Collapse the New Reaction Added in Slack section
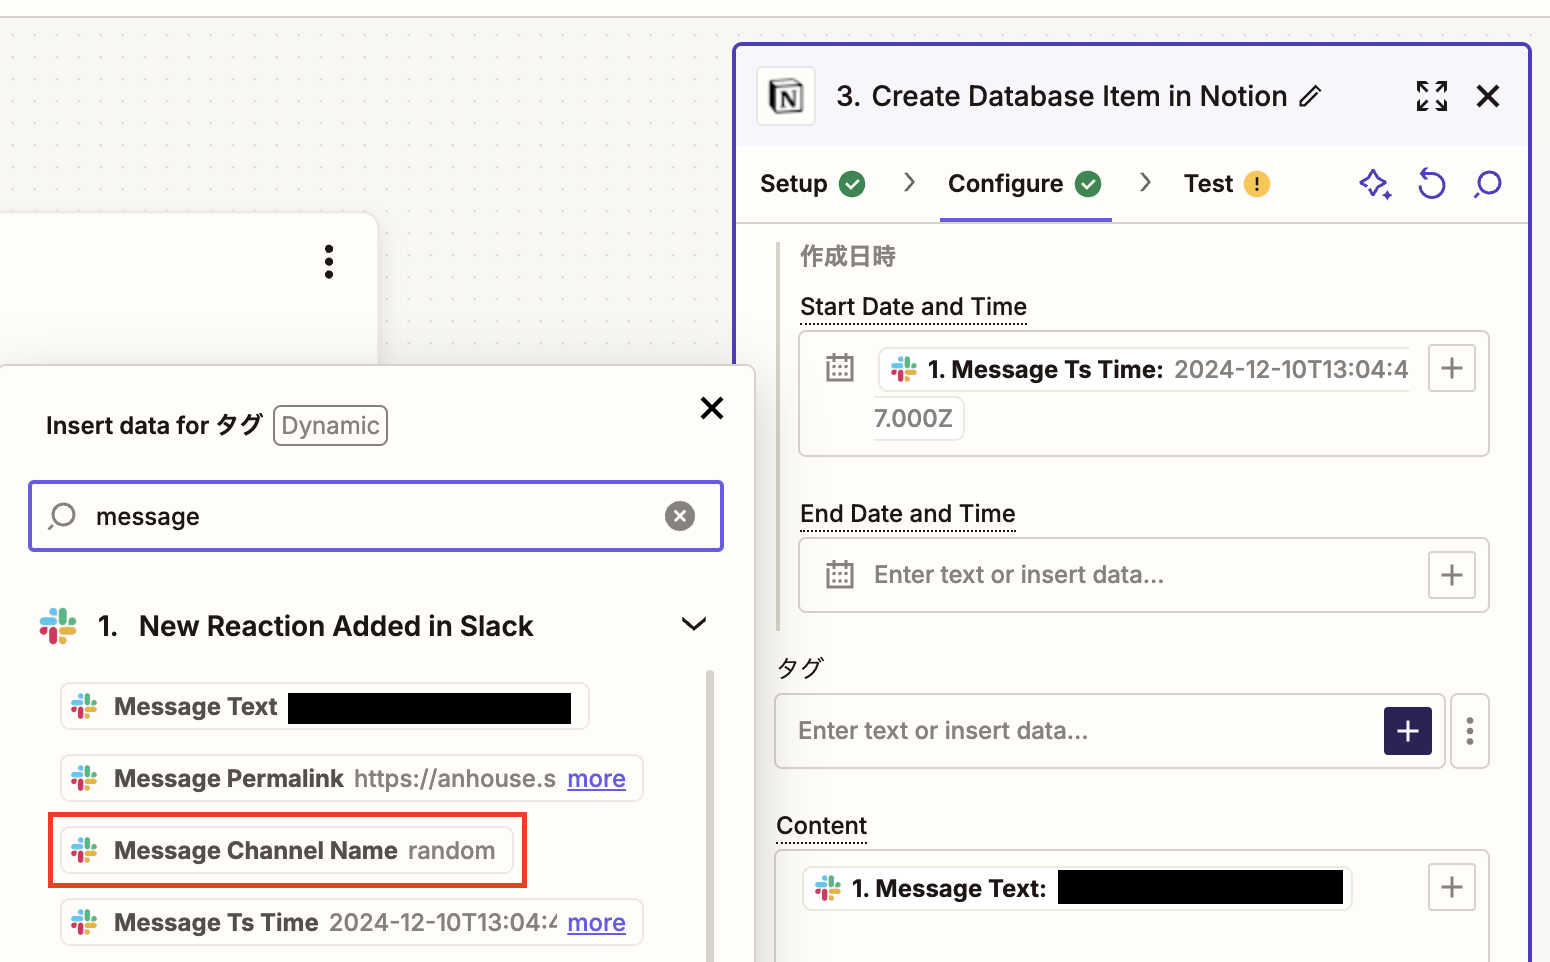Image resolution: width=1550 pixels, height=962 pixels. coord(694,625)
